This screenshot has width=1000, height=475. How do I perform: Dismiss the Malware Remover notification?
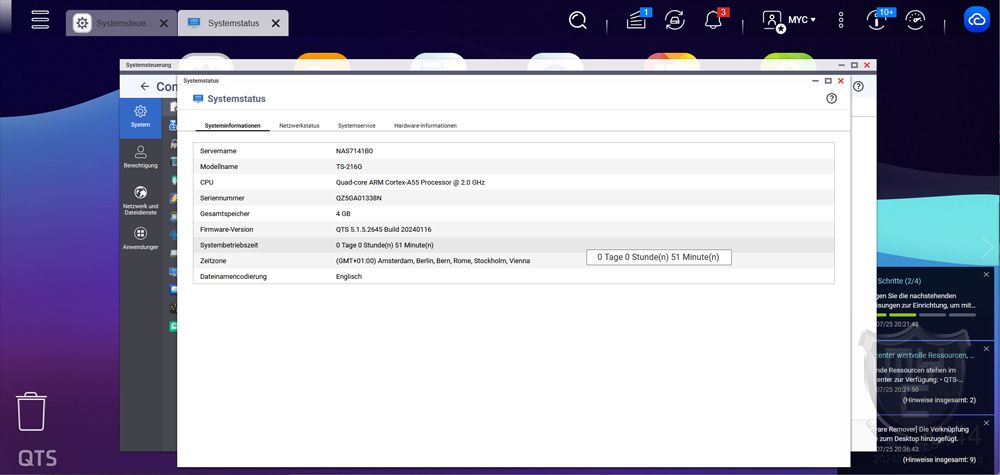[x=987, y=423]
